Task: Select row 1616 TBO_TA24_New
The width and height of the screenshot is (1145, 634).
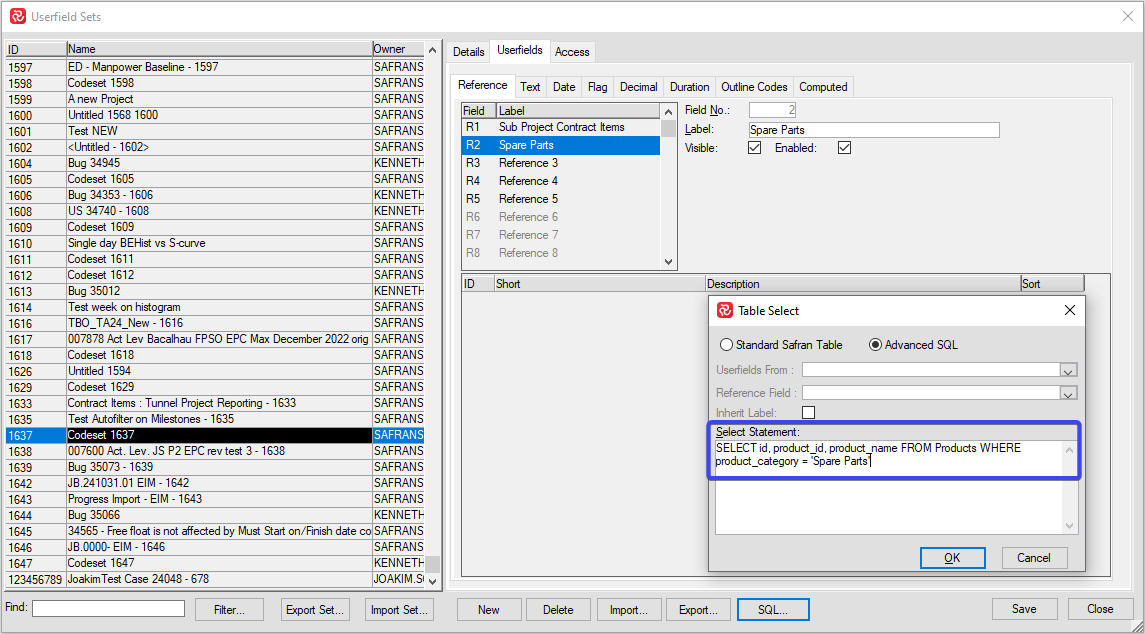Action: (215, 323)
